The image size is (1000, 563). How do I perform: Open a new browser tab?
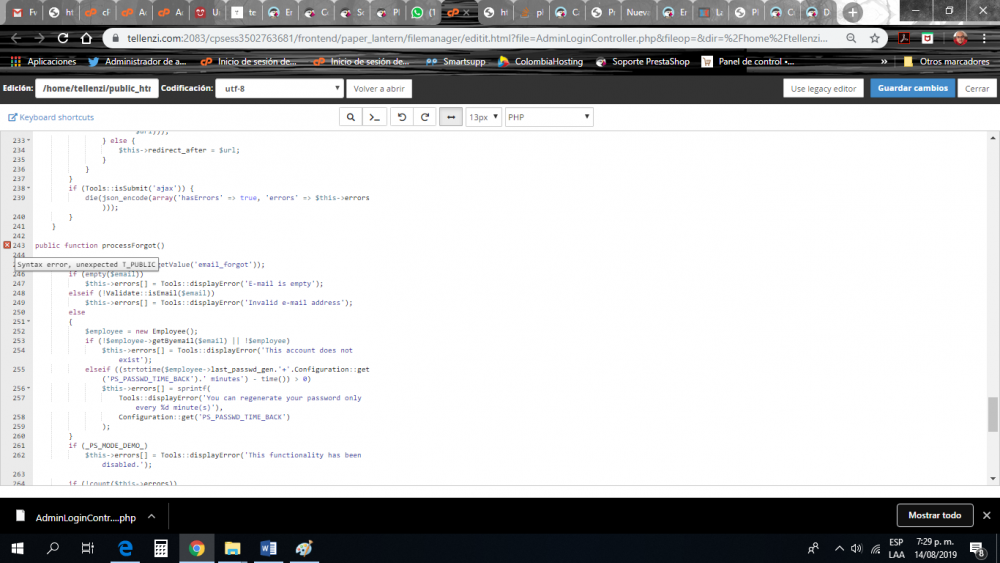(853, 12)
